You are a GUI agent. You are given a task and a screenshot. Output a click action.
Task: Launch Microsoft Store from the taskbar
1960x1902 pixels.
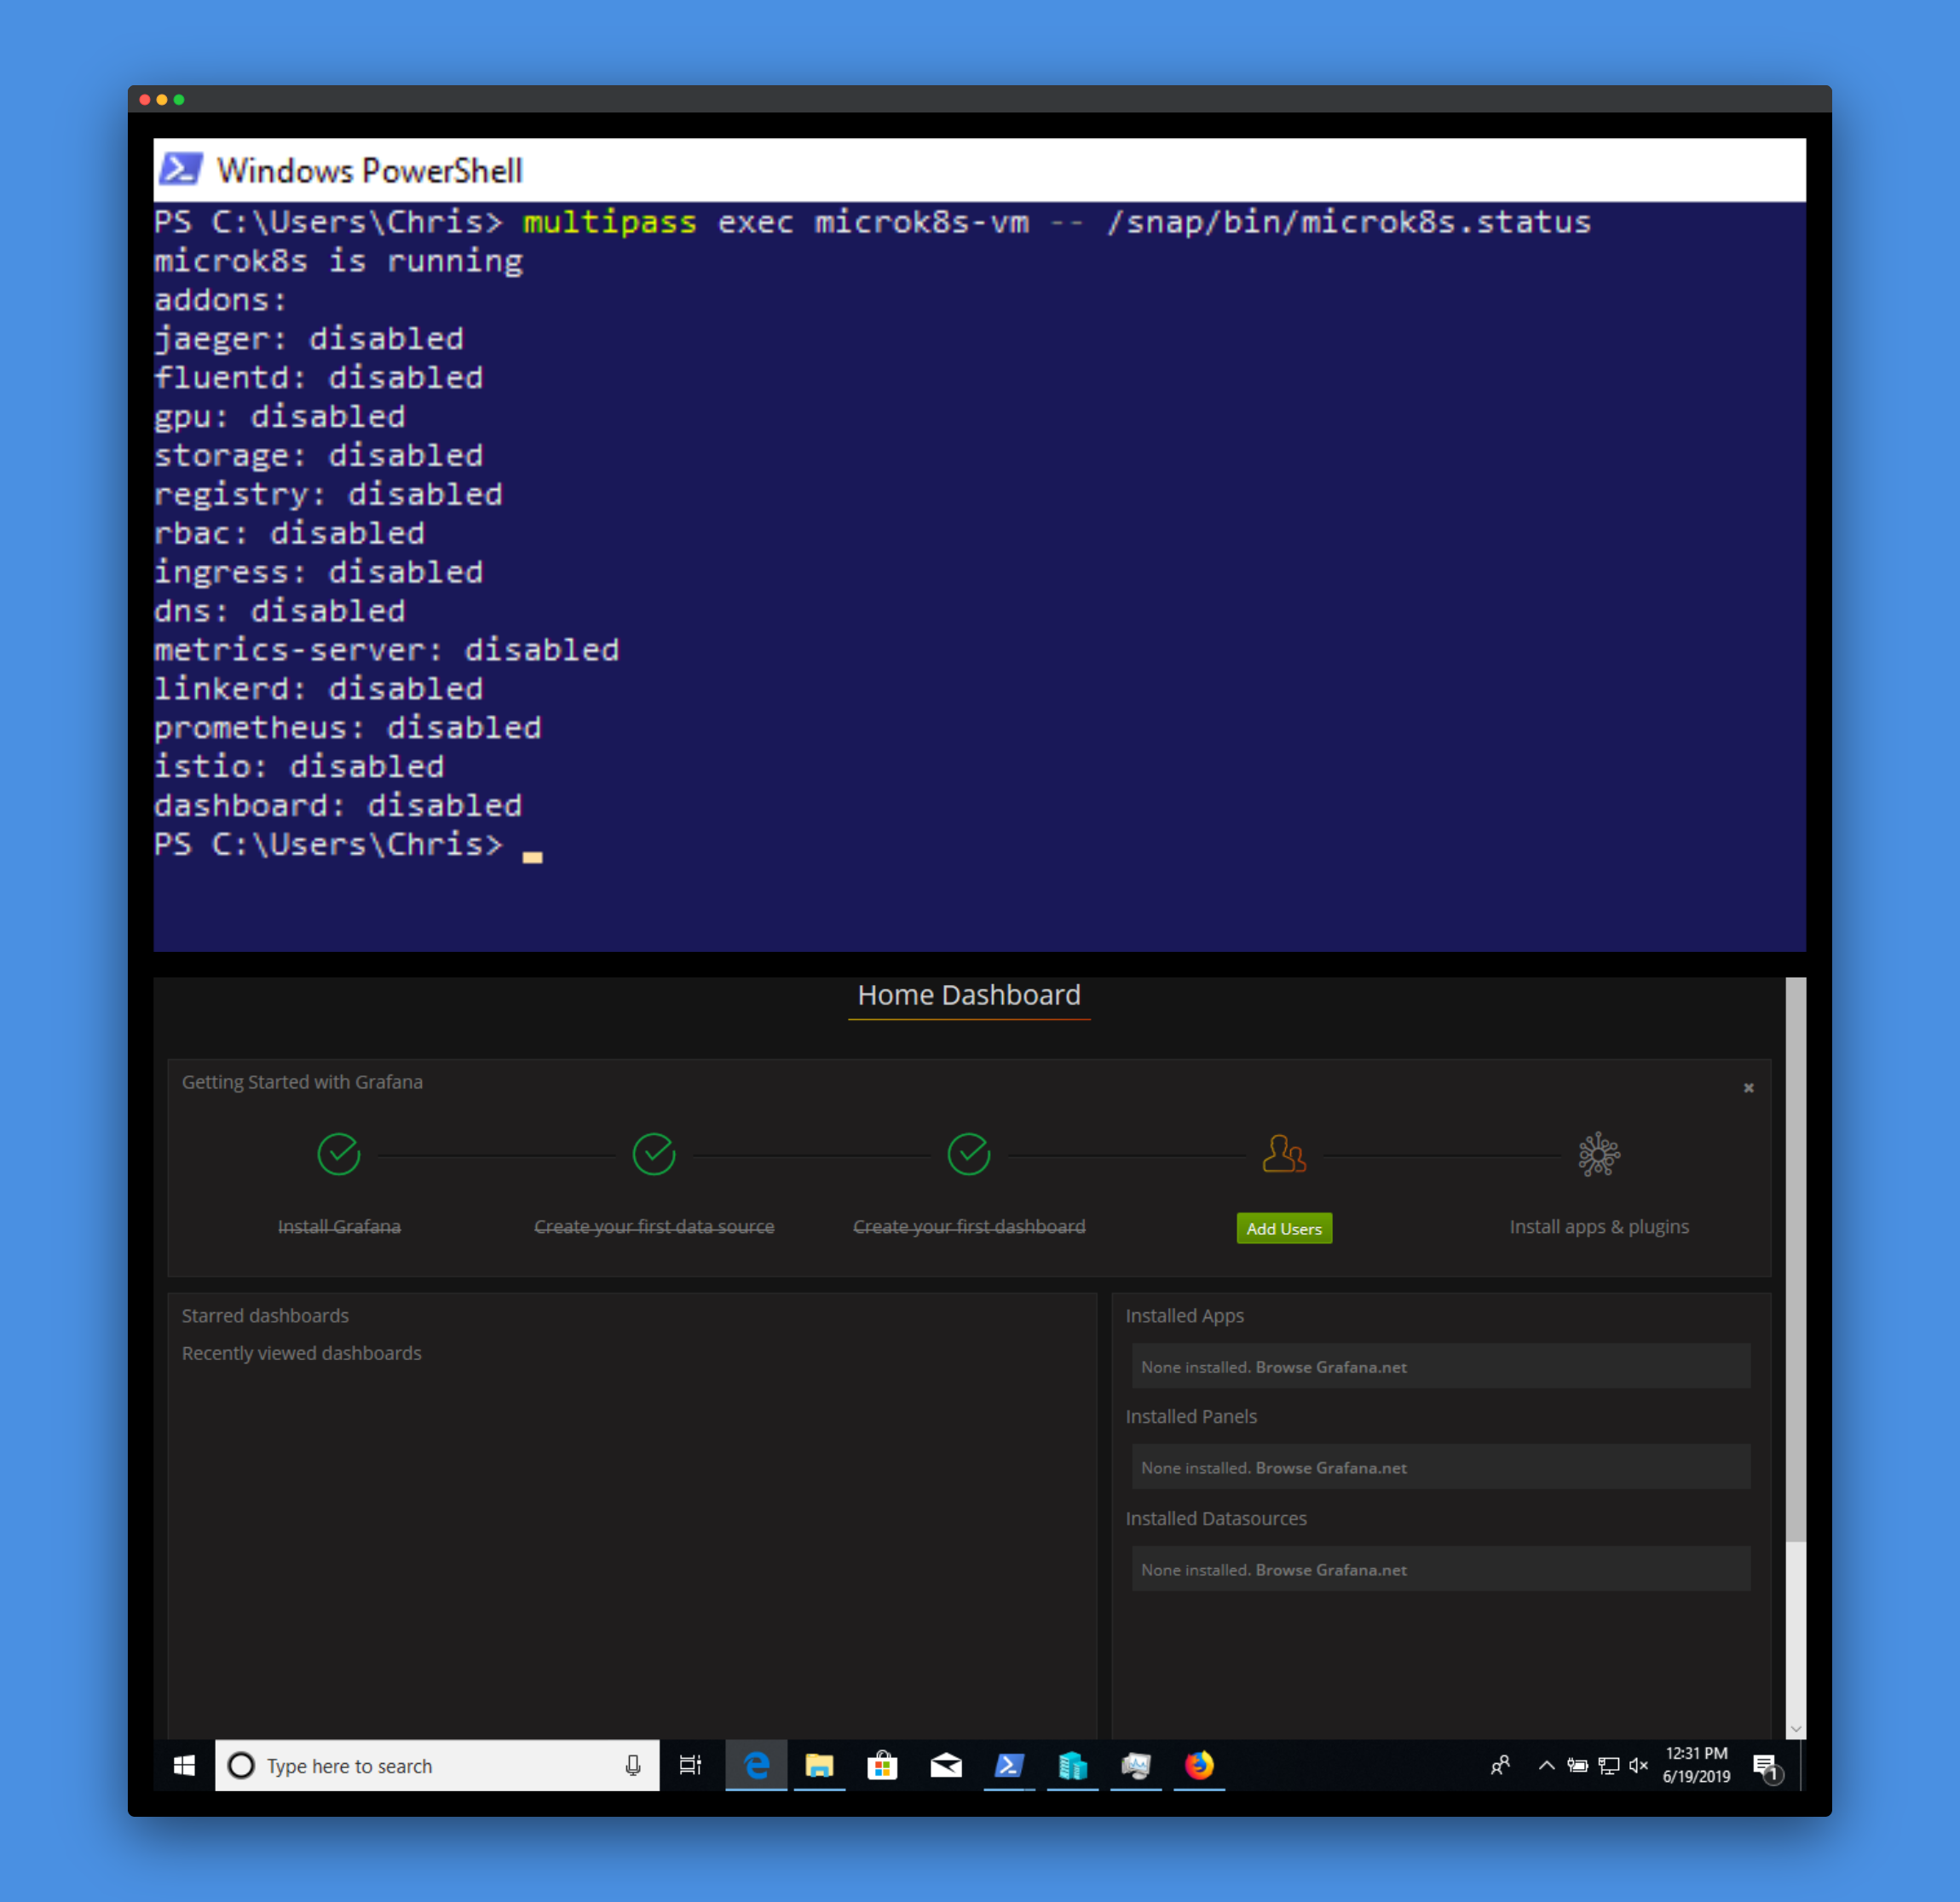tap(882, 1765)
